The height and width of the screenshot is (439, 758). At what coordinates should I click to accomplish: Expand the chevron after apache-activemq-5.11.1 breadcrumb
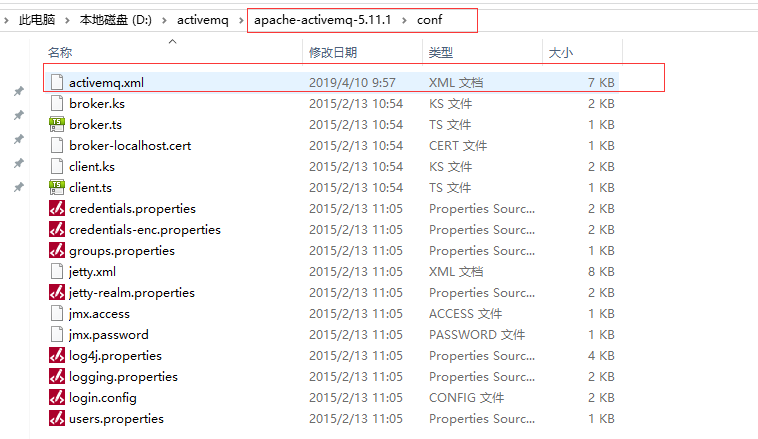[404, 20]
